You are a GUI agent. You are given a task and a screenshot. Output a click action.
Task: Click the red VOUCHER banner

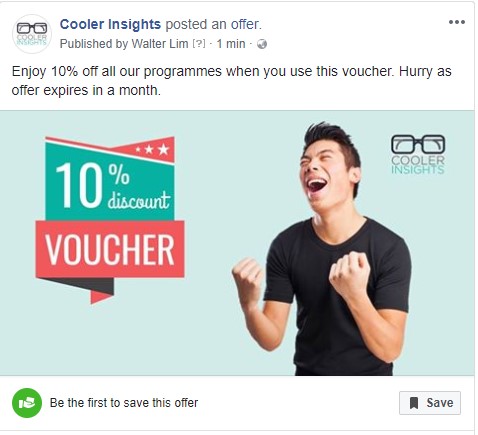[110, 249]
